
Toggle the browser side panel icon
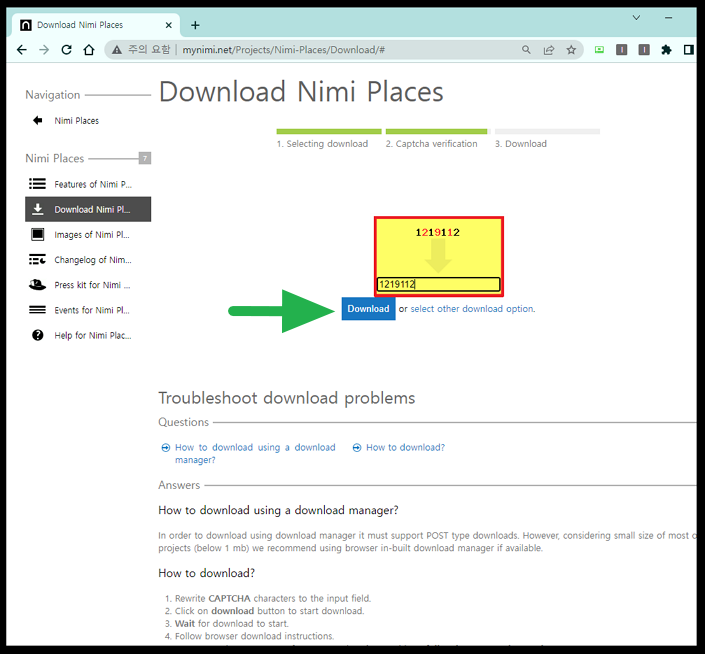[688, 50]
